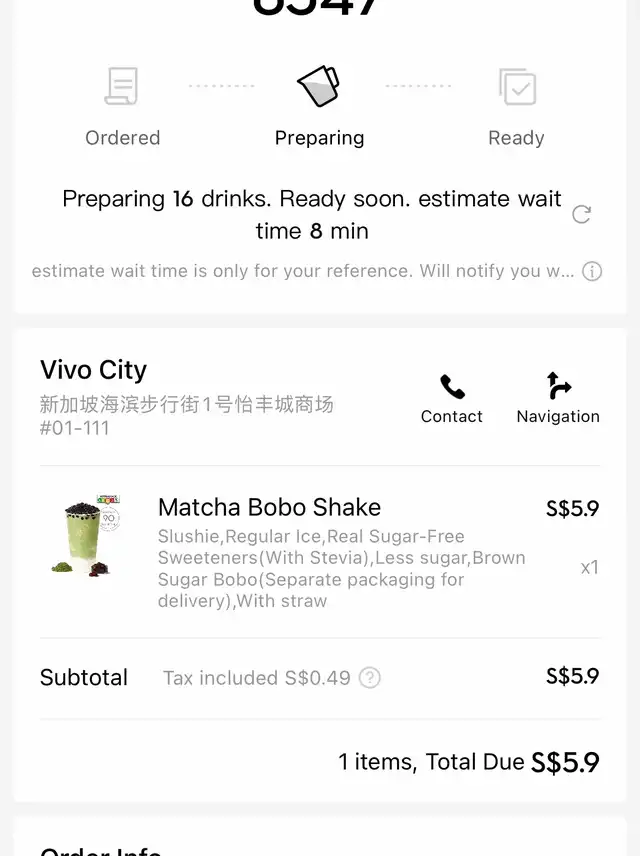Tap the Vivo City store name
The image size is (640, 856).
93,370
